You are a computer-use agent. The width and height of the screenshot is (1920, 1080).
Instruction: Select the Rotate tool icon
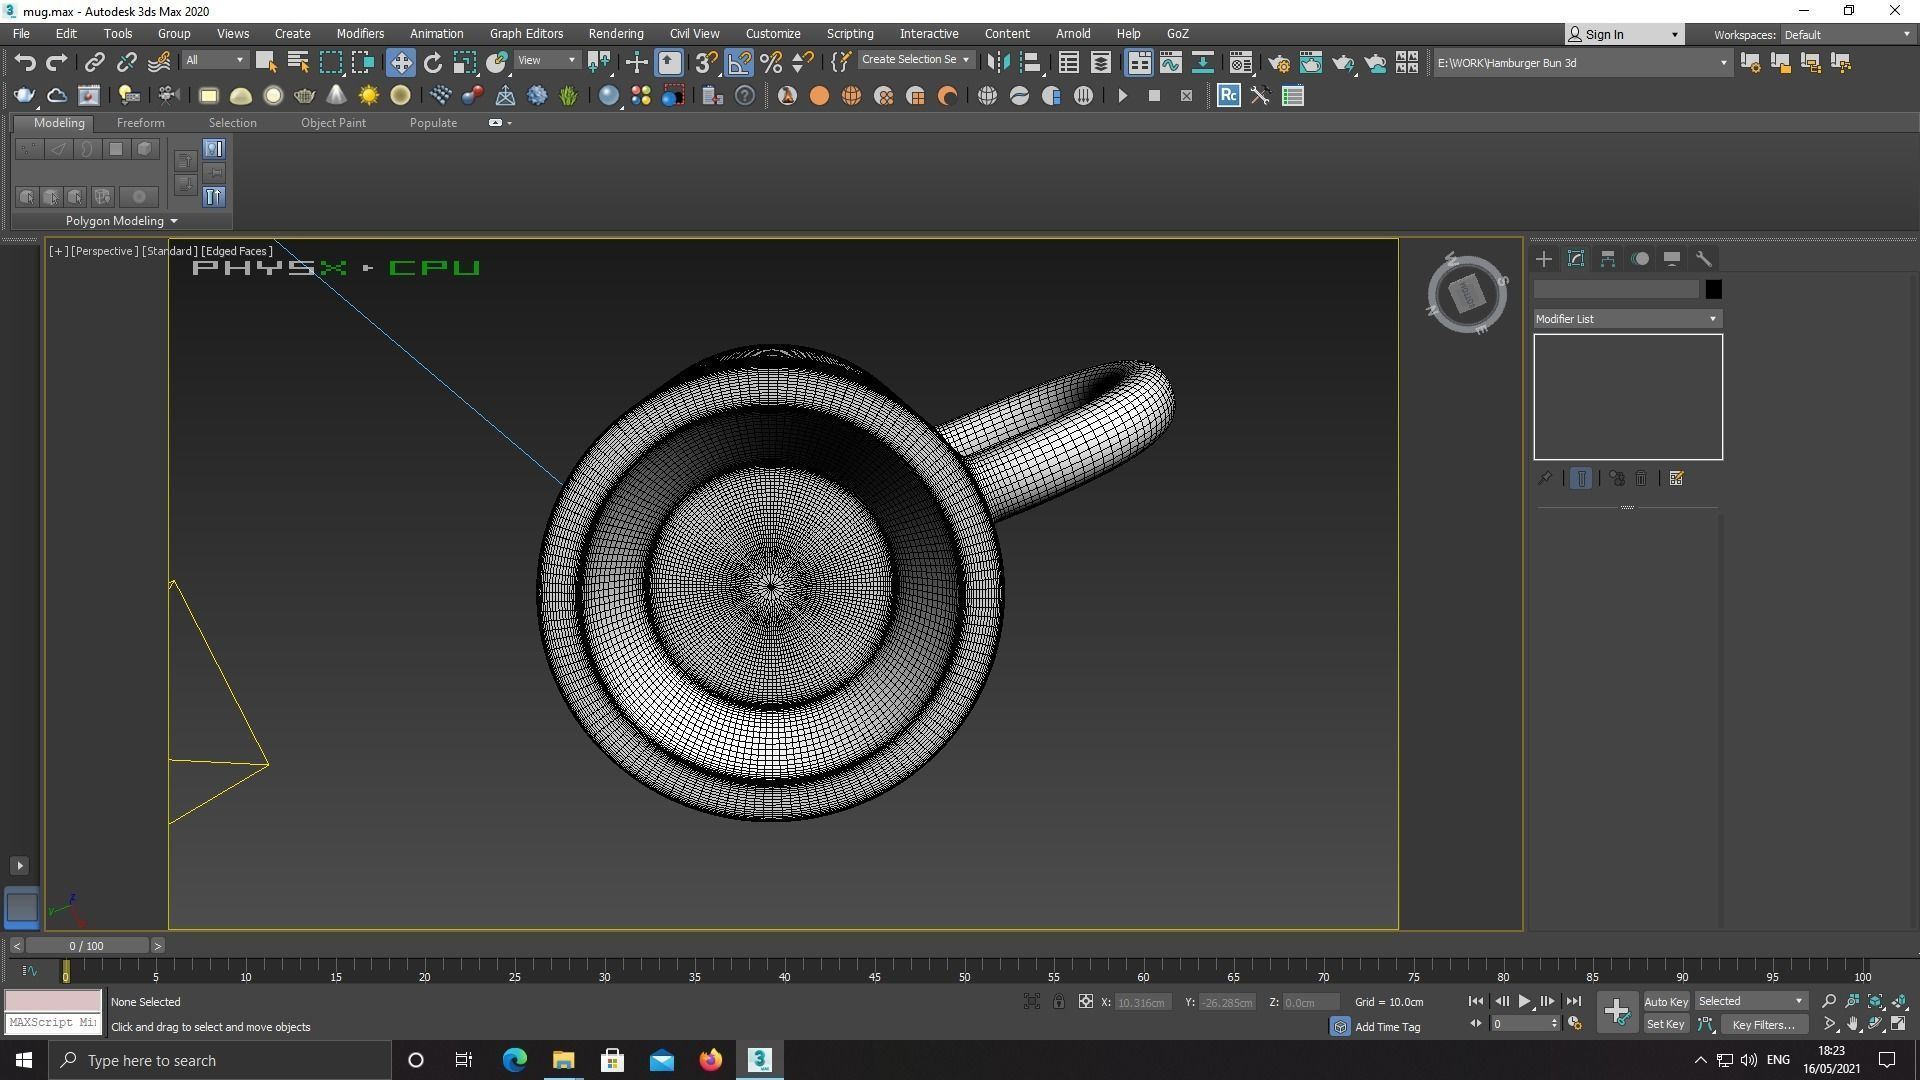pyautogui.click(x=433, y=63)
